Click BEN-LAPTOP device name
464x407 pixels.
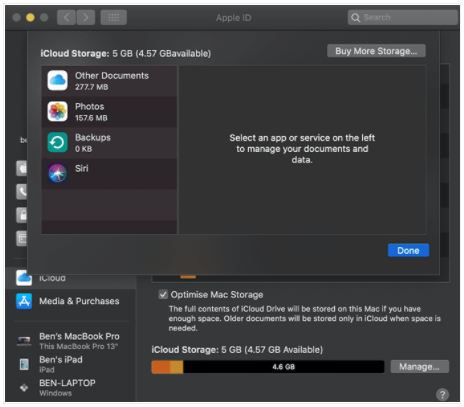tap(67, 383)
